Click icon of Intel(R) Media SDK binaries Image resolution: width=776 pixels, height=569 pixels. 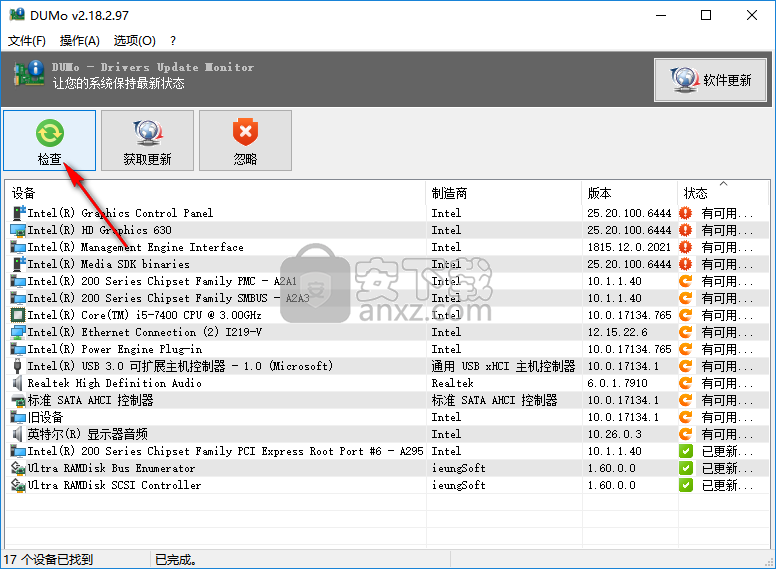click(18, 264)
